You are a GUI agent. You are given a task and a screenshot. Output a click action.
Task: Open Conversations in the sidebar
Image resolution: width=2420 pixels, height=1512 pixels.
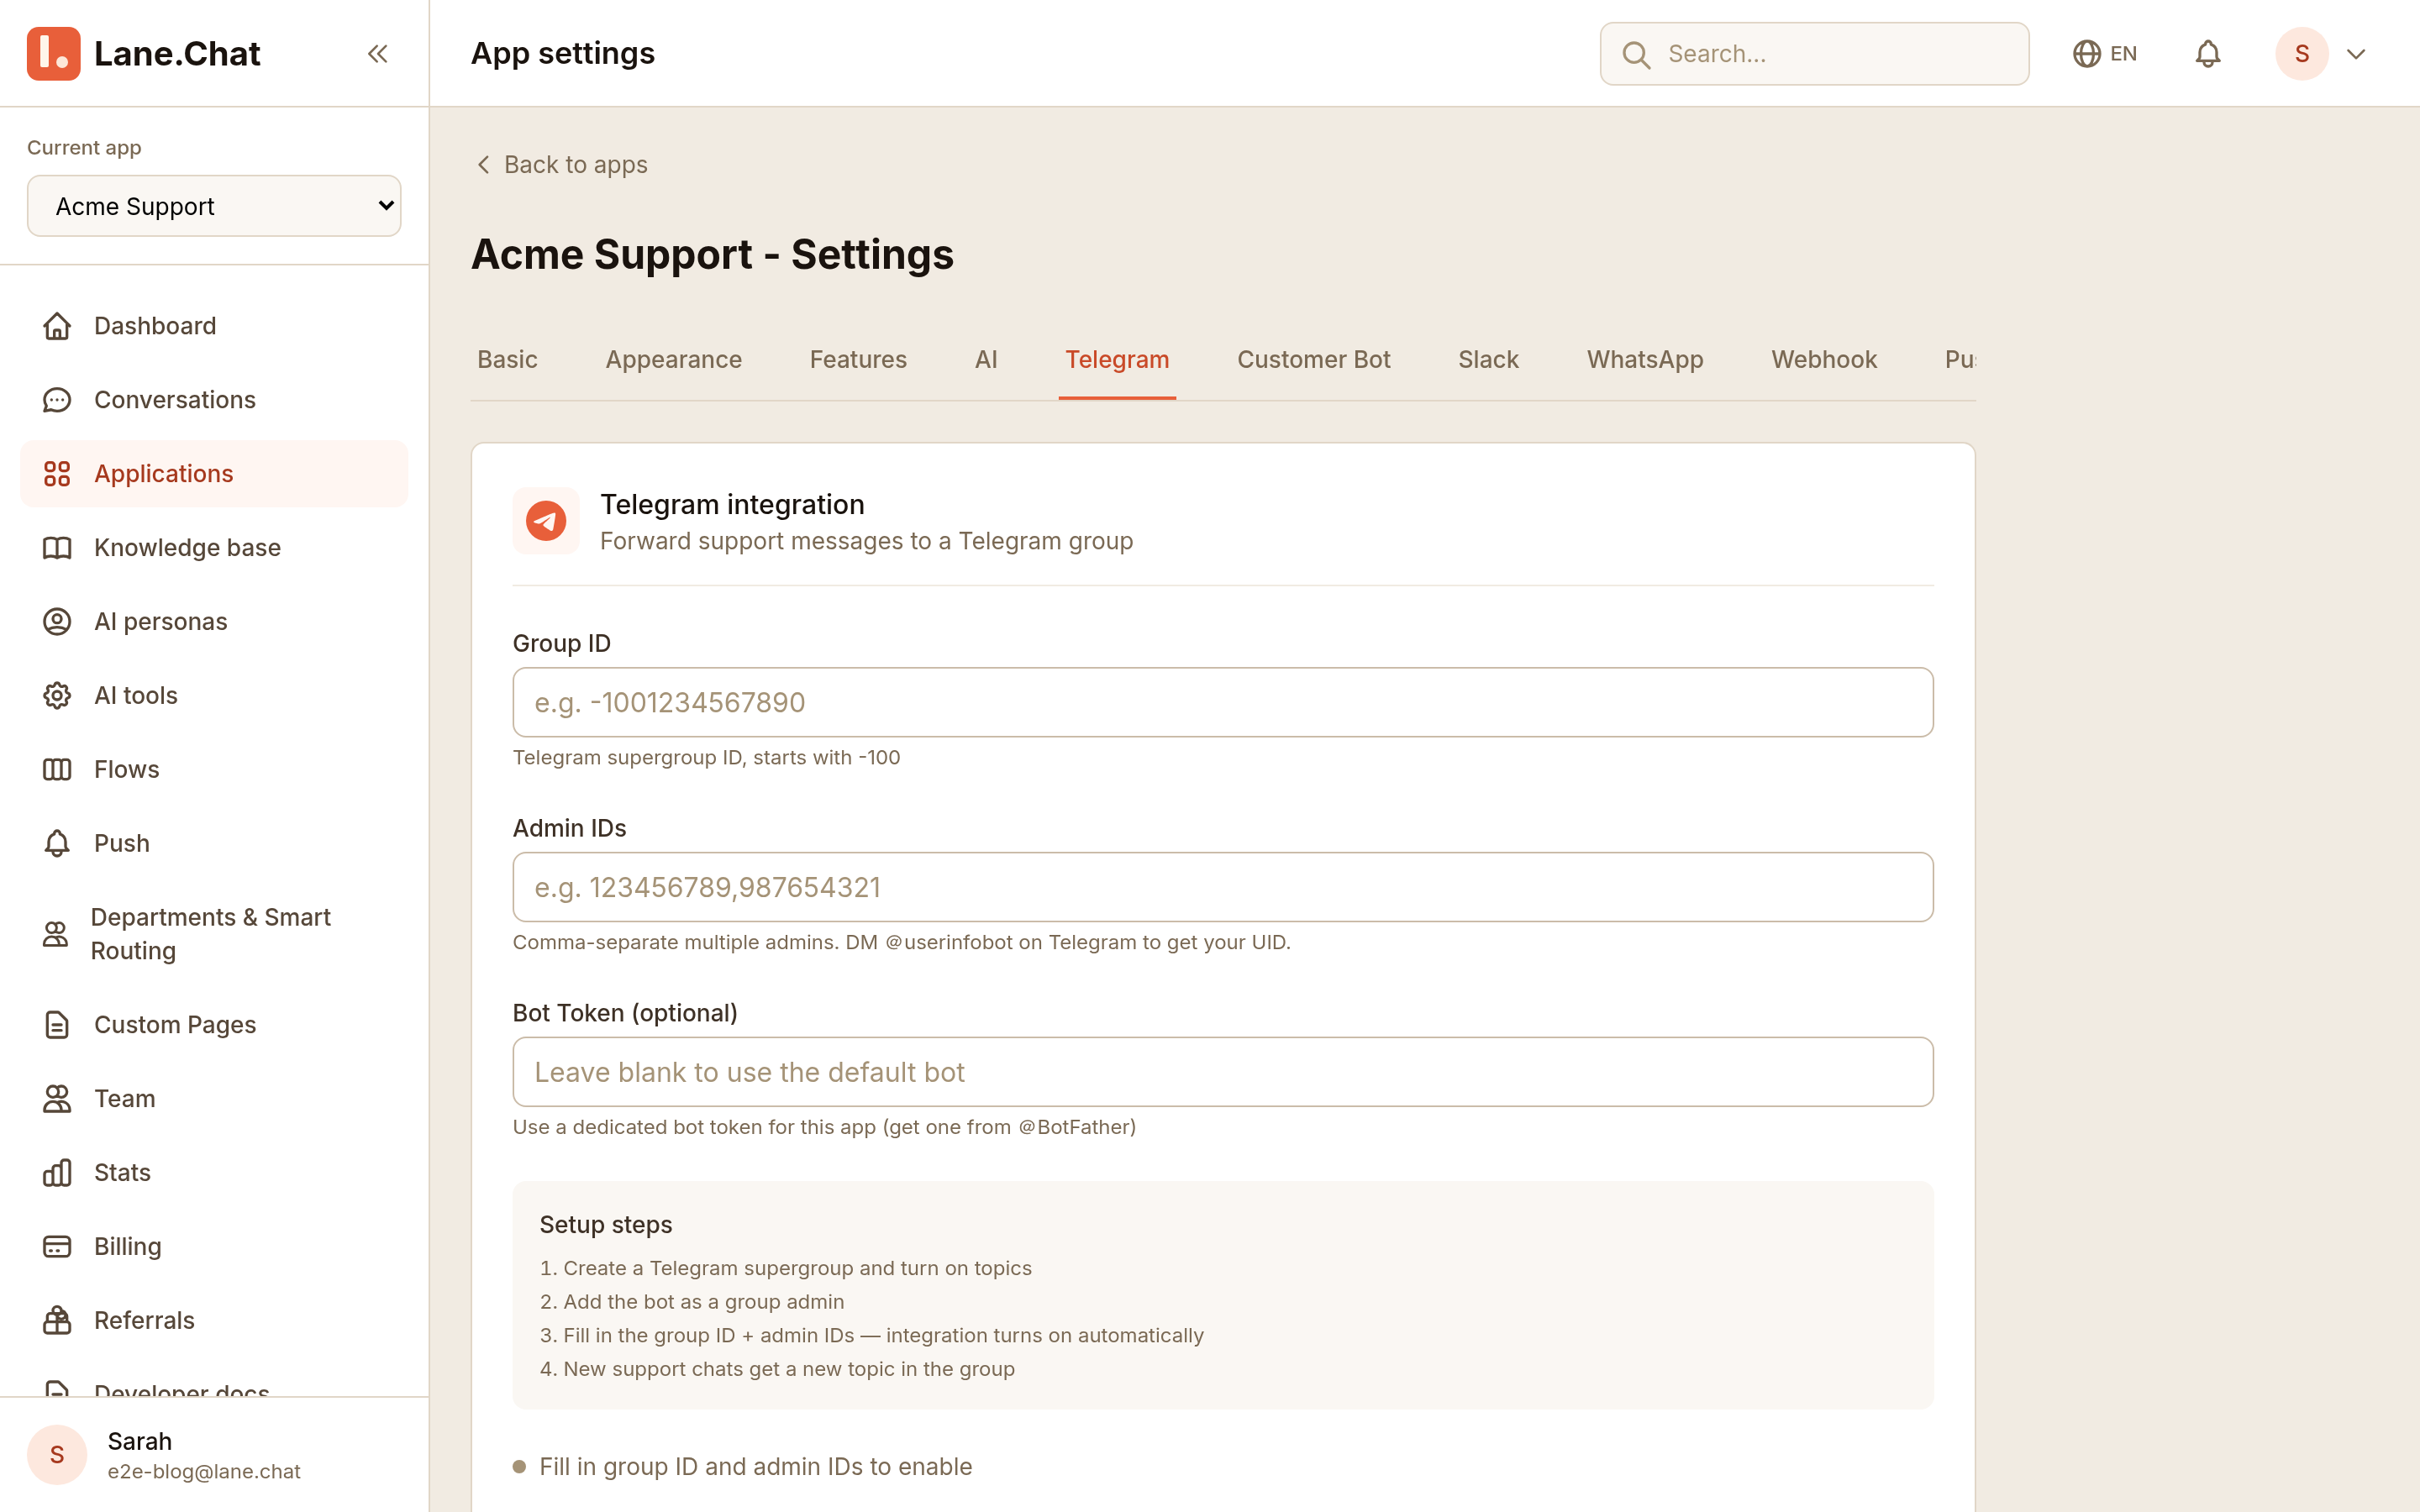(x=214, y=400)
